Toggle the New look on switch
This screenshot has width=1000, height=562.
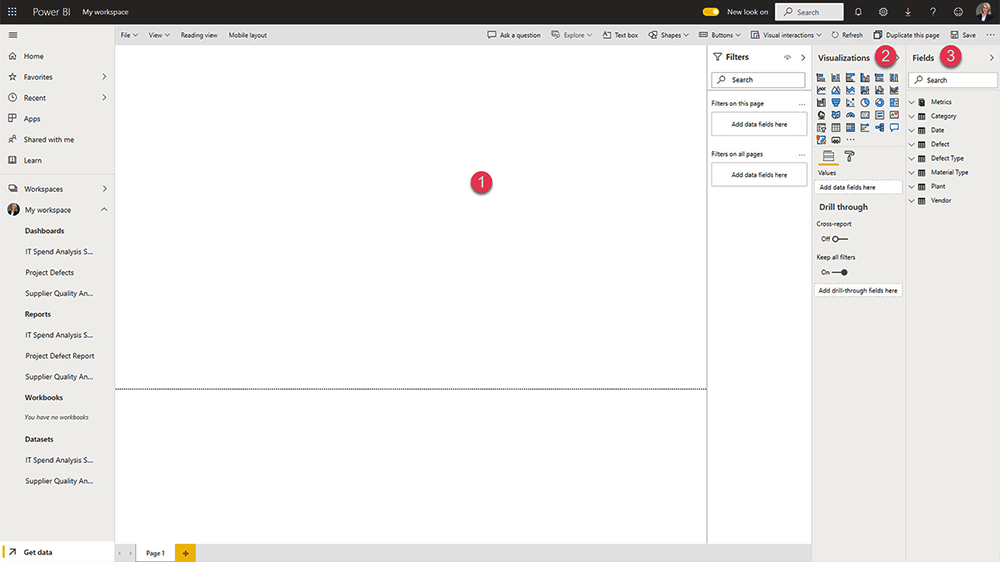click(x=711, y=12)
